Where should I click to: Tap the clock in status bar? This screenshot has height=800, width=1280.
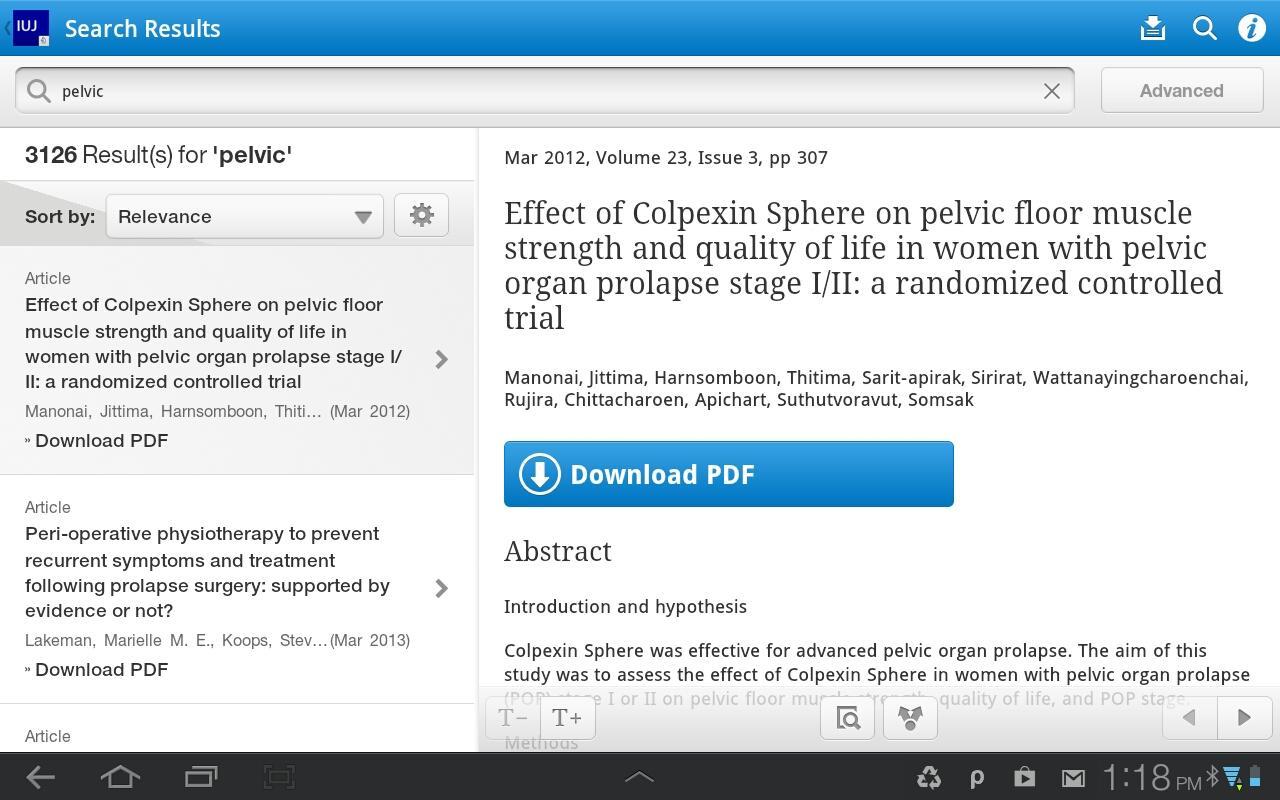(x=1151, y=777)
